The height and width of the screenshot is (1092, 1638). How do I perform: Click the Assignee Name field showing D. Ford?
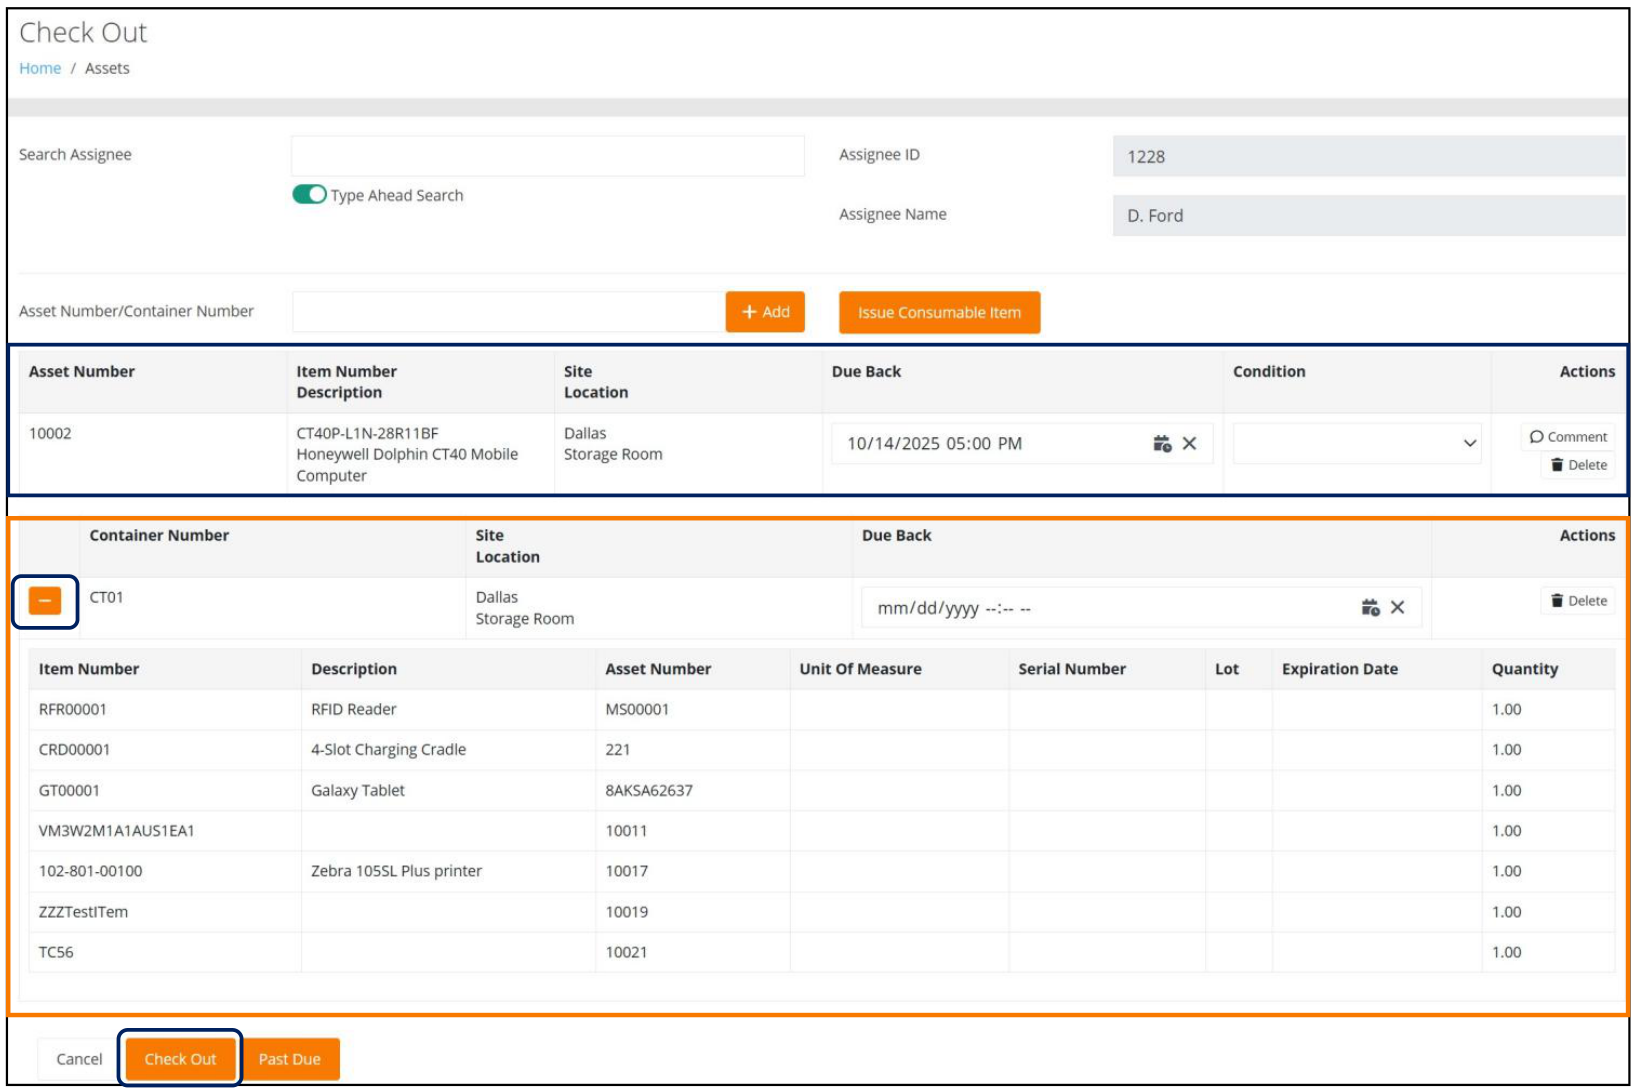tap(1369, 215)
